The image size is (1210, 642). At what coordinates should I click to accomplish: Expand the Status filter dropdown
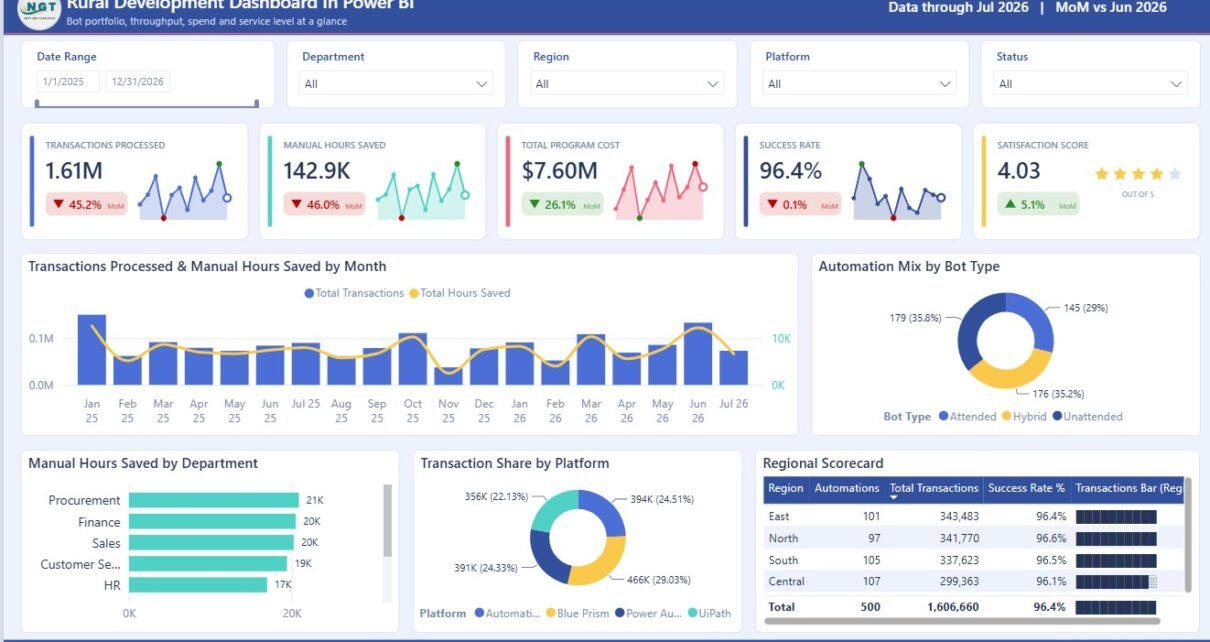coord(1090,84)
